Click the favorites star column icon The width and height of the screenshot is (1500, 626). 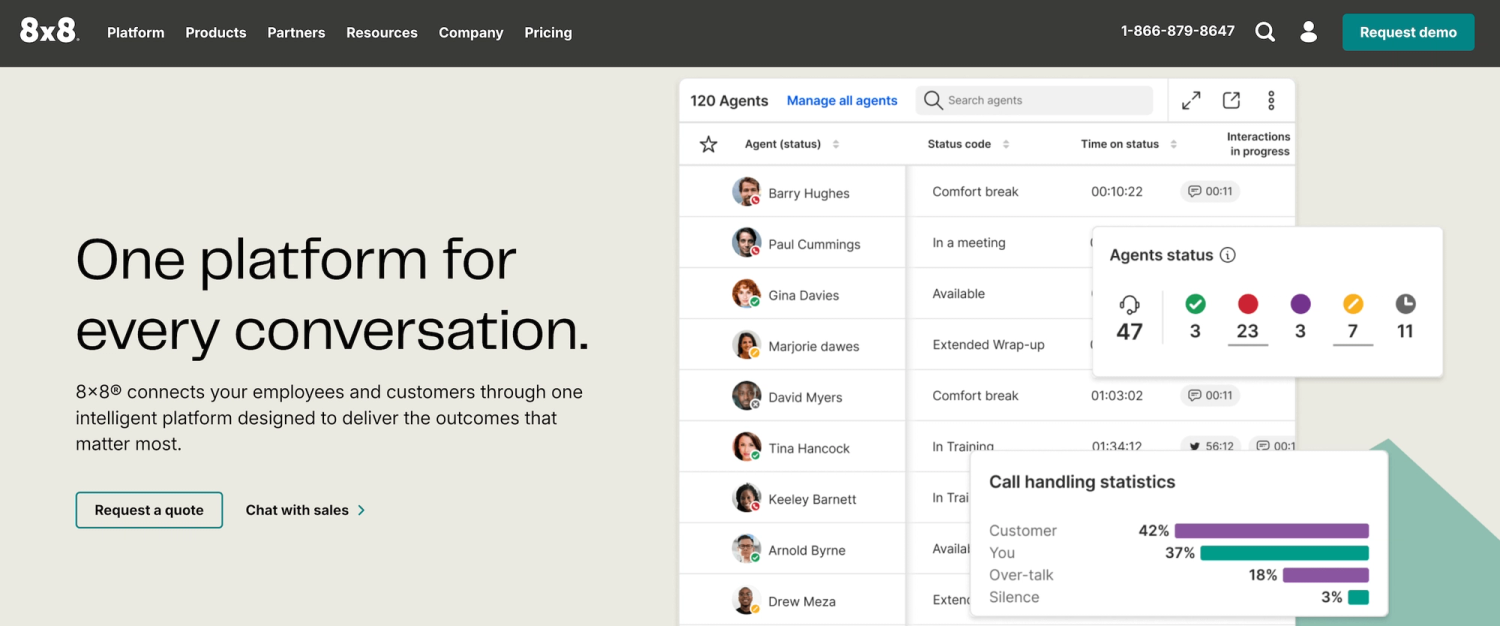[x=708, y=144]
